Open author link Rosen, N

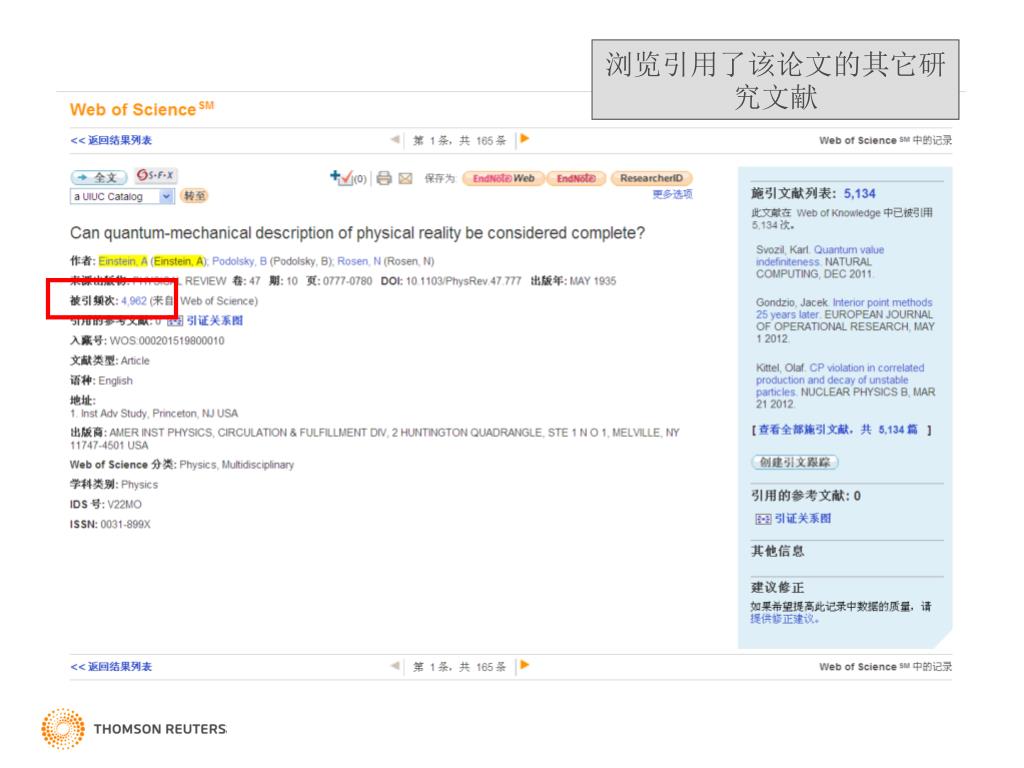click(359, 261)
